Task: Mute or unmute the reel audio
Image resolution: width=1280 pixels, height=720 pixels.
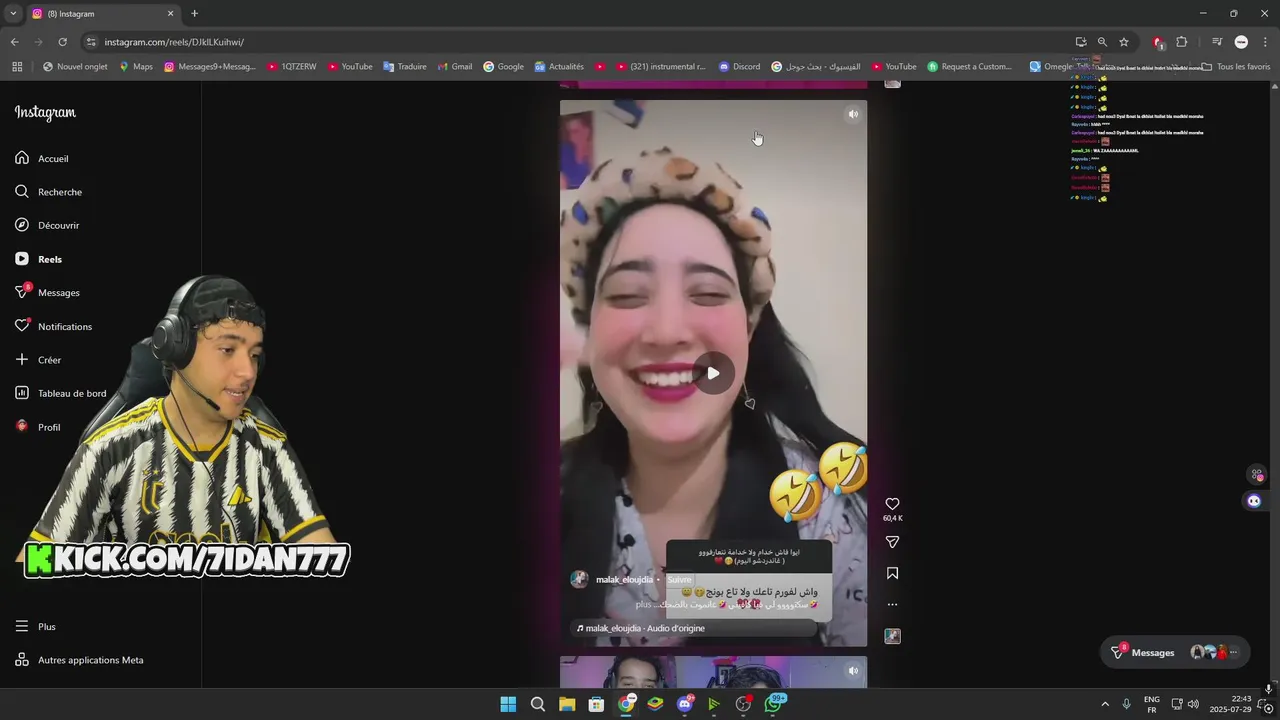Action: tap(853, 114)
